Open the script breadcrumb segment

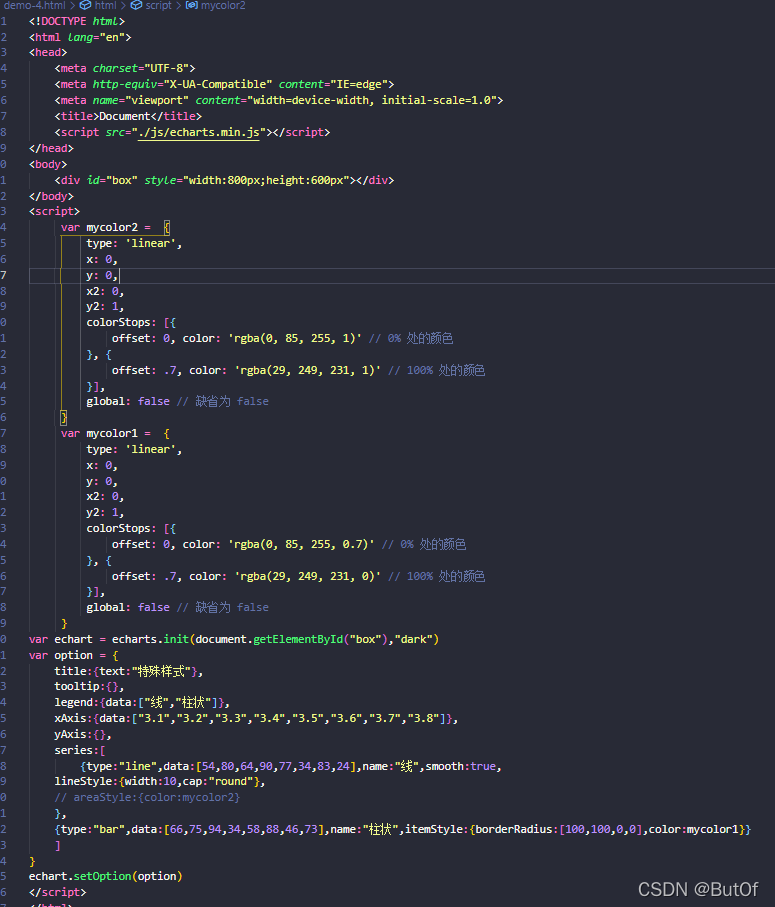coord(158,5)
